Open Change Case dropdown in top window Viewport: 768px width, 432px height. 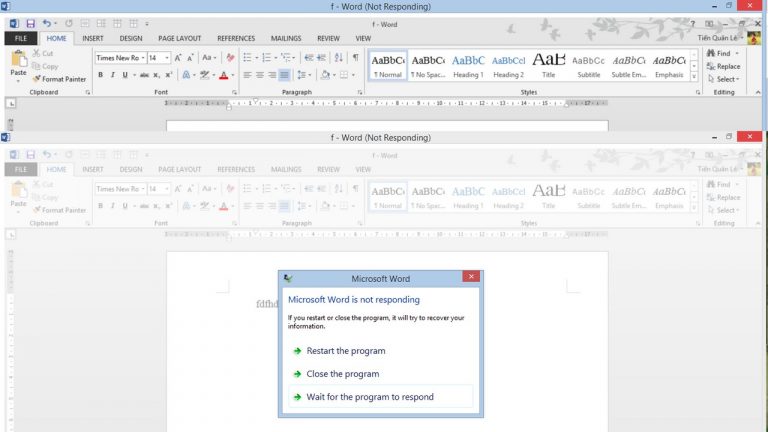(x=209, y=58)
